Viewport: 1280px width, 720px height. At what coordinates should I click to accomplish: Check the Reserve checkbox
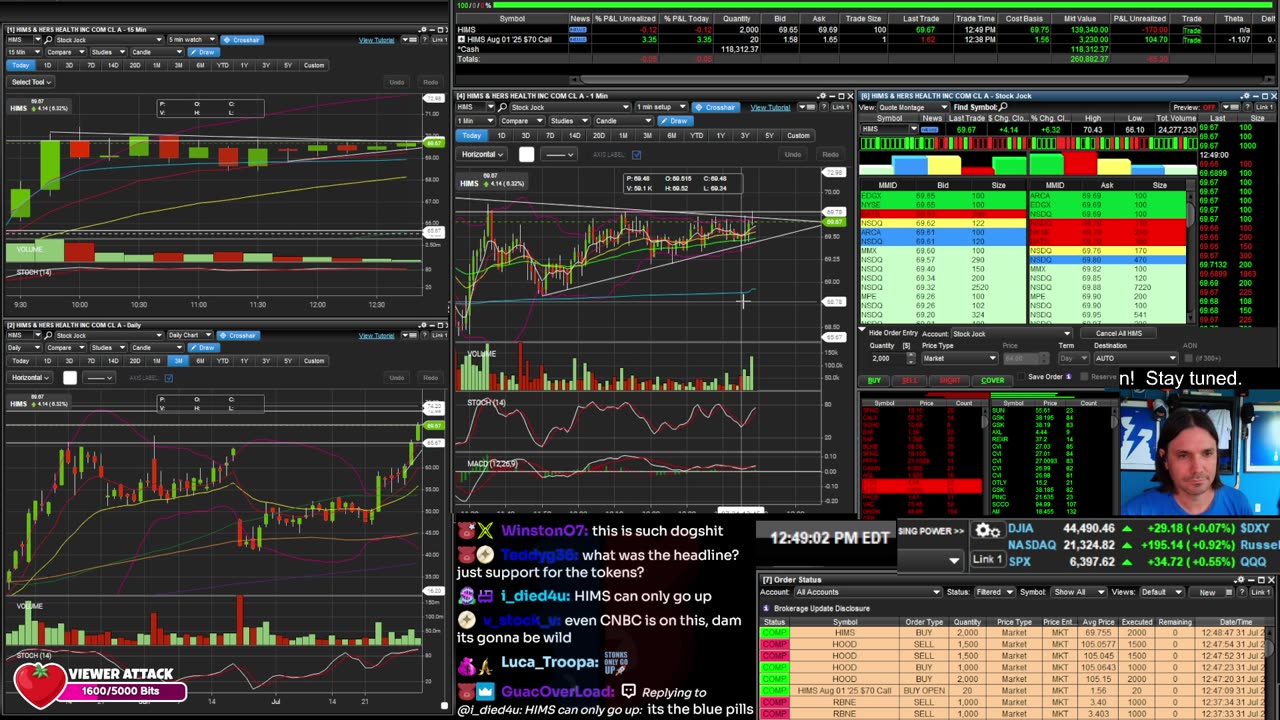pos(1084,376)
